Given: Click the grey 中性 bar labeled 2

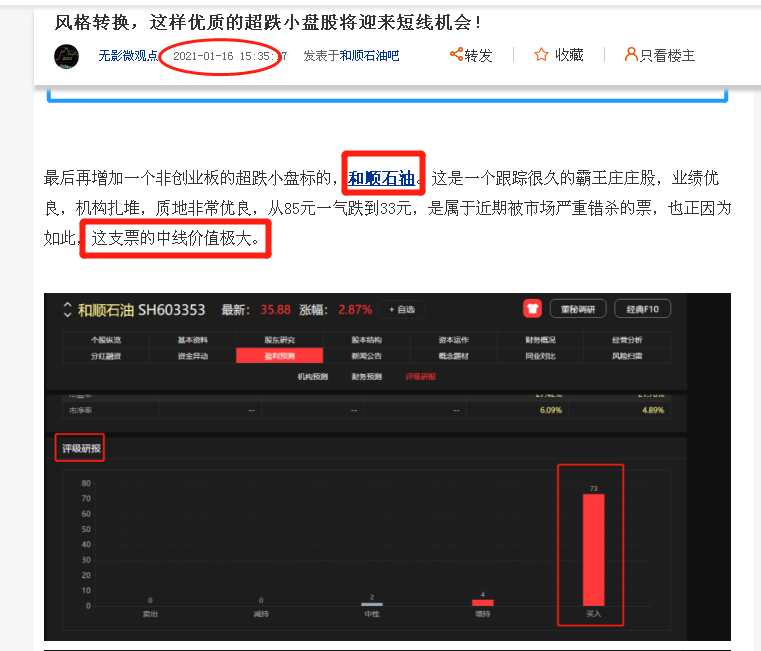Looking at the screenshot, I should (372, 604).
